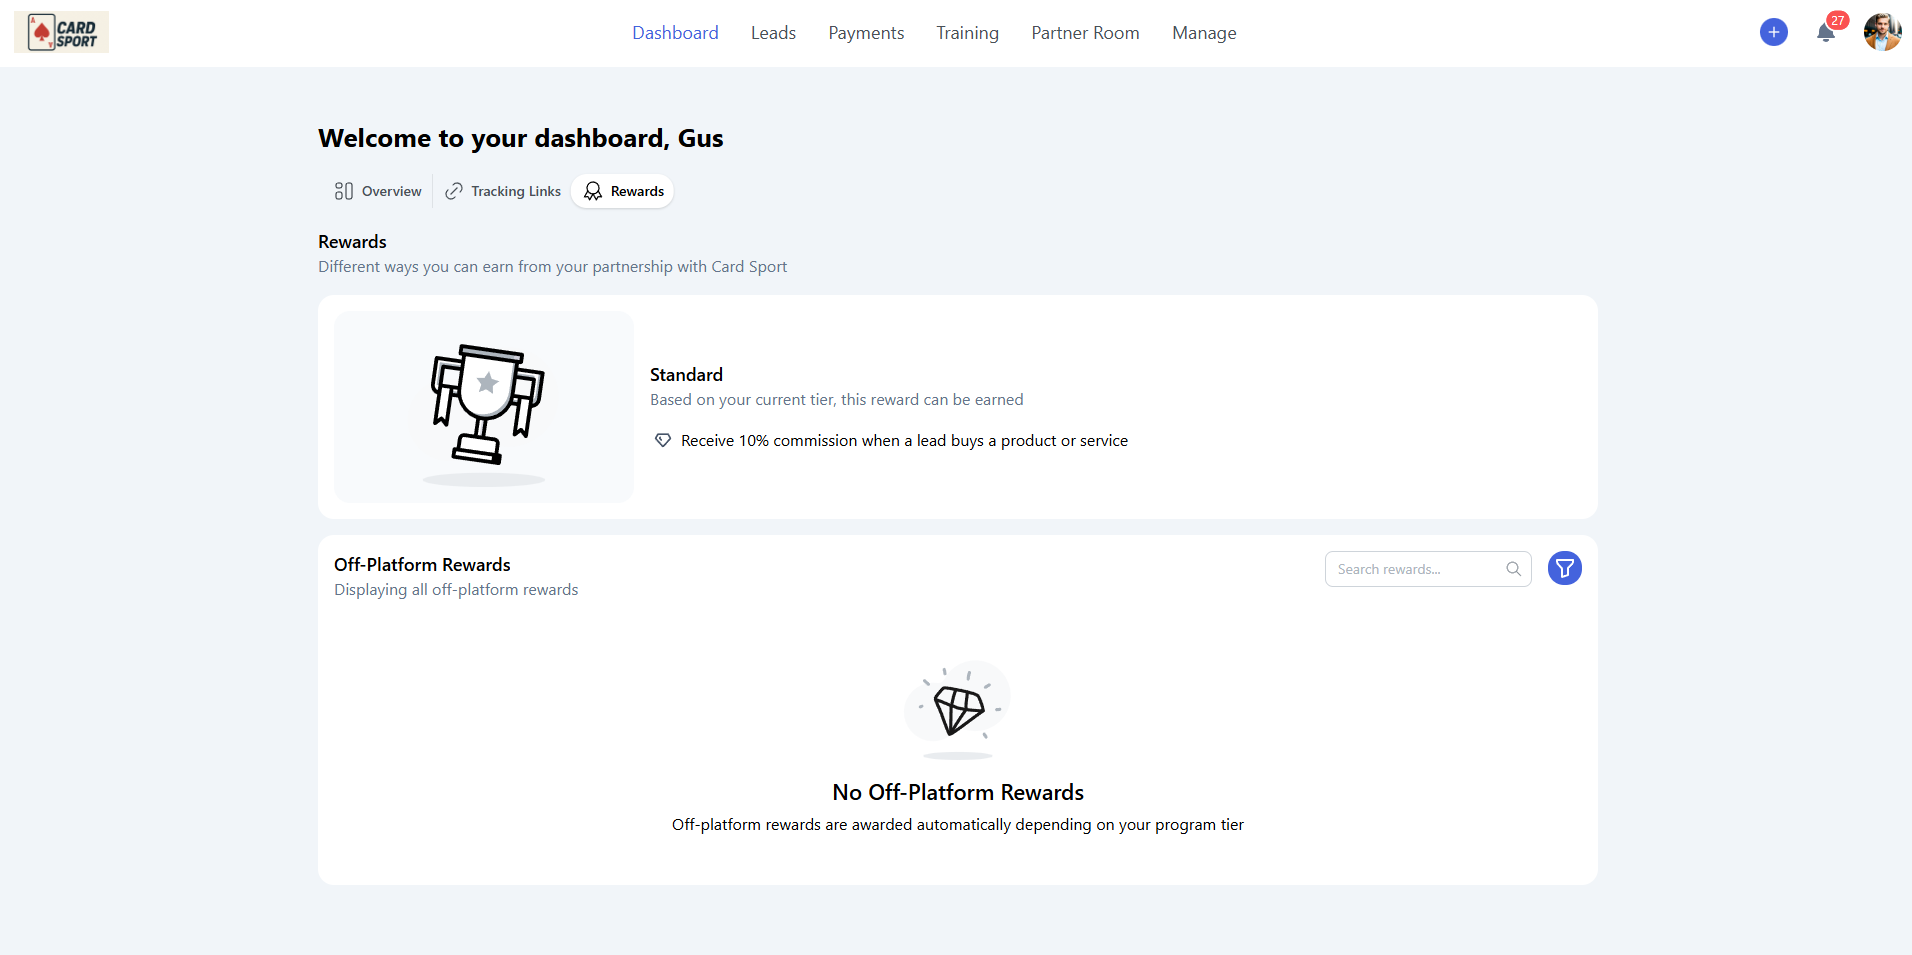This screenshot has width=1912, height=955.
Task: Click the blue filter rewards icon
Action: point(1564,569)
